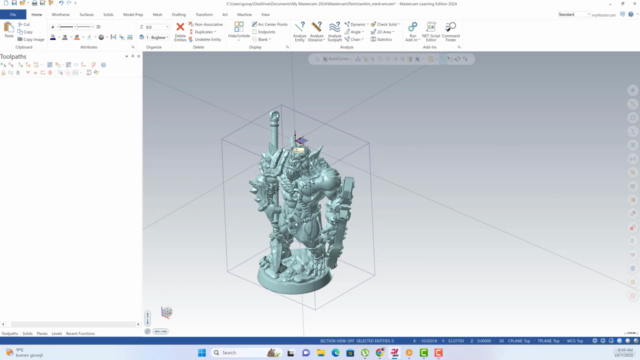Toggle 3D mode in the status bar
Image resolution: width=640 pixels, height=360 pixels.
(x=501, y=341)
